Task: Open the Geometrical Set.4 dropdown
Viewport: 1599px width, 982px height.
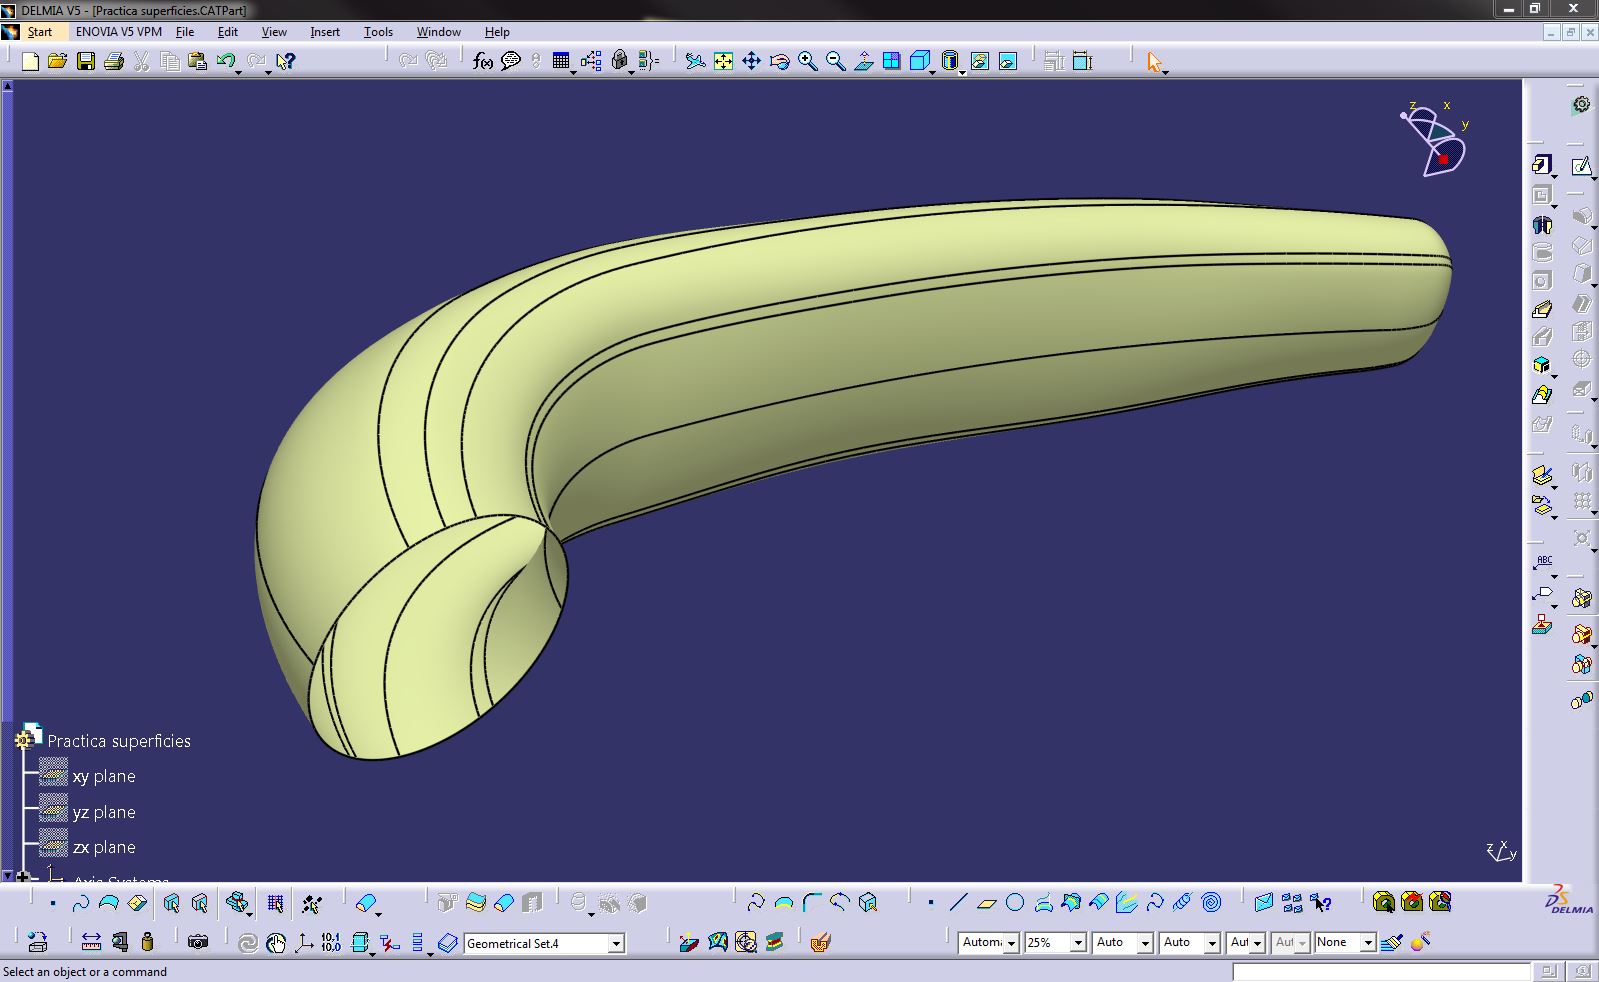Action: point(616,943)
